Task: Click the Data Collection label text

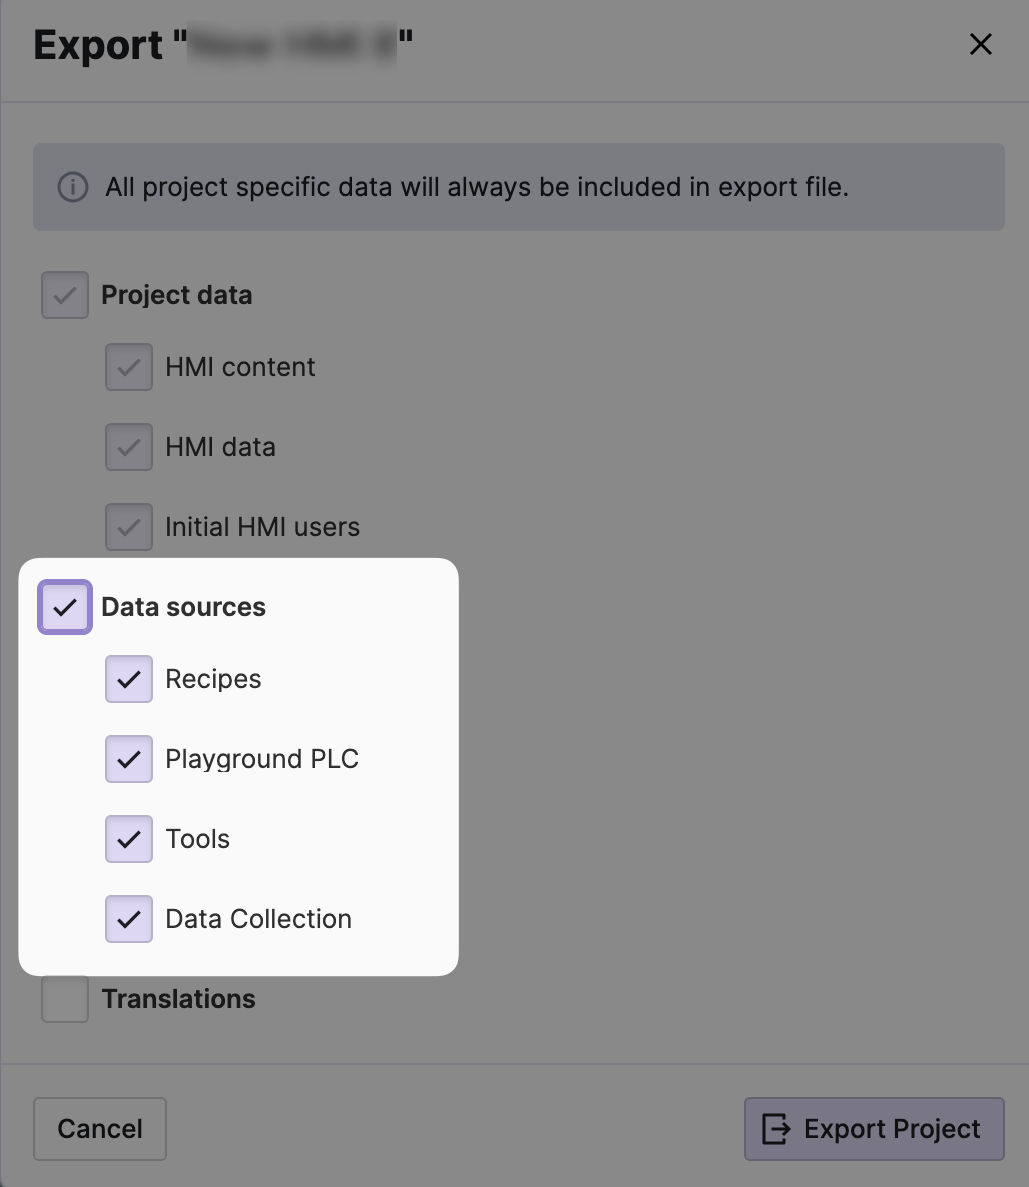Action: (258, 919)
